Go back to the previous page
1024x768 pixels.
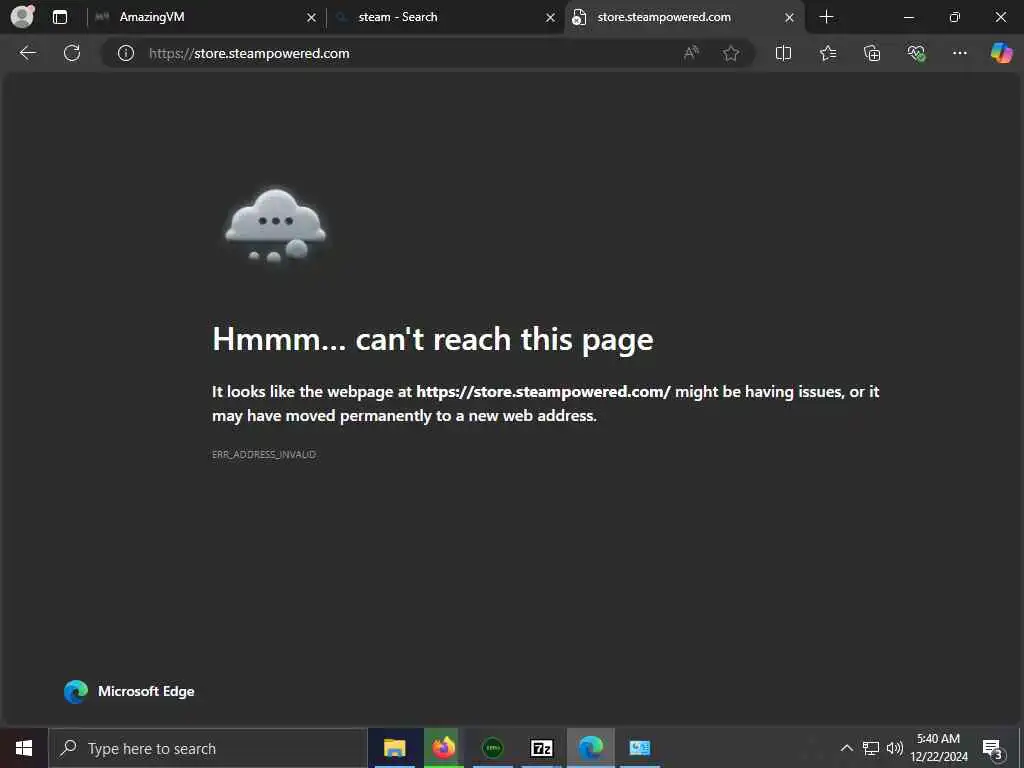point(28,53)
